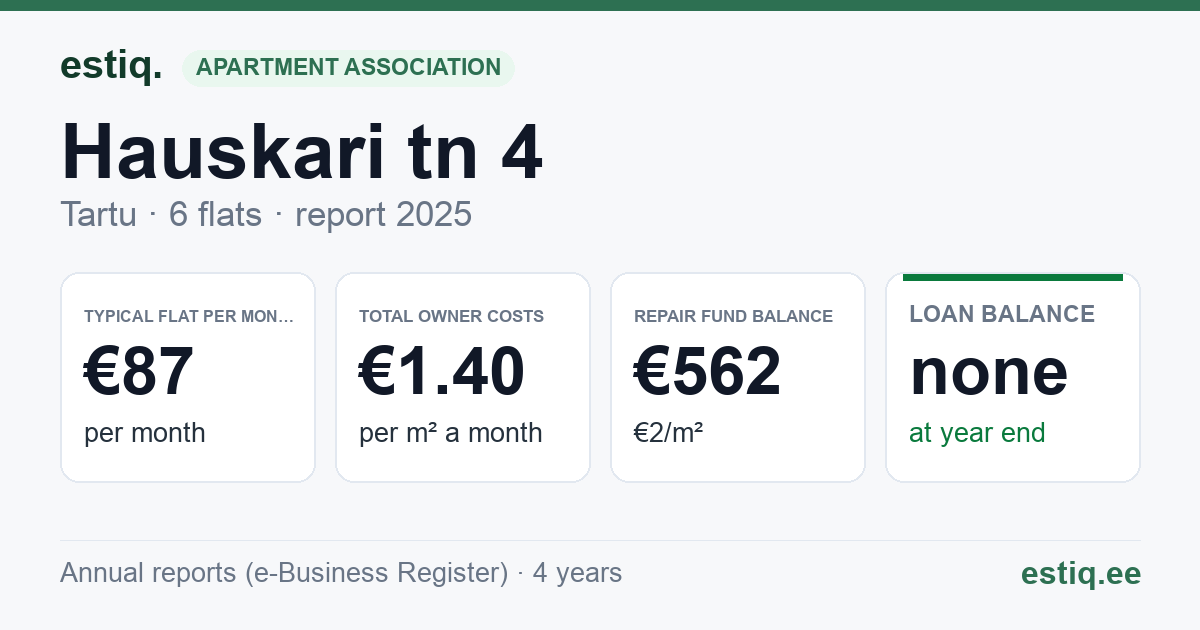Click the LOAN BALANCE label
This screenshot has width=1200, height=630.
1002,314
